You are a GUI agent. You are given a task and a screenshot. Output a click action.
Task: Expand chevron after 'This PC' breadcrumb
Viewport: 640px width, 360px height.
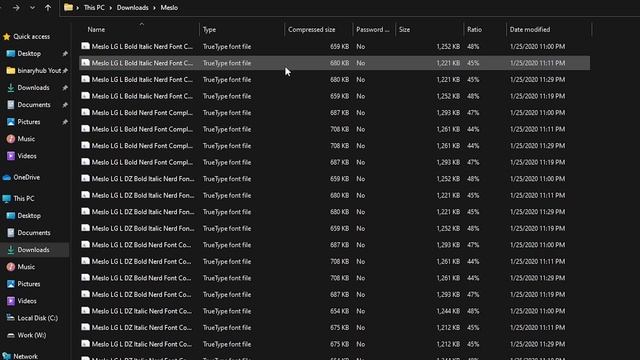coord(111,8)
